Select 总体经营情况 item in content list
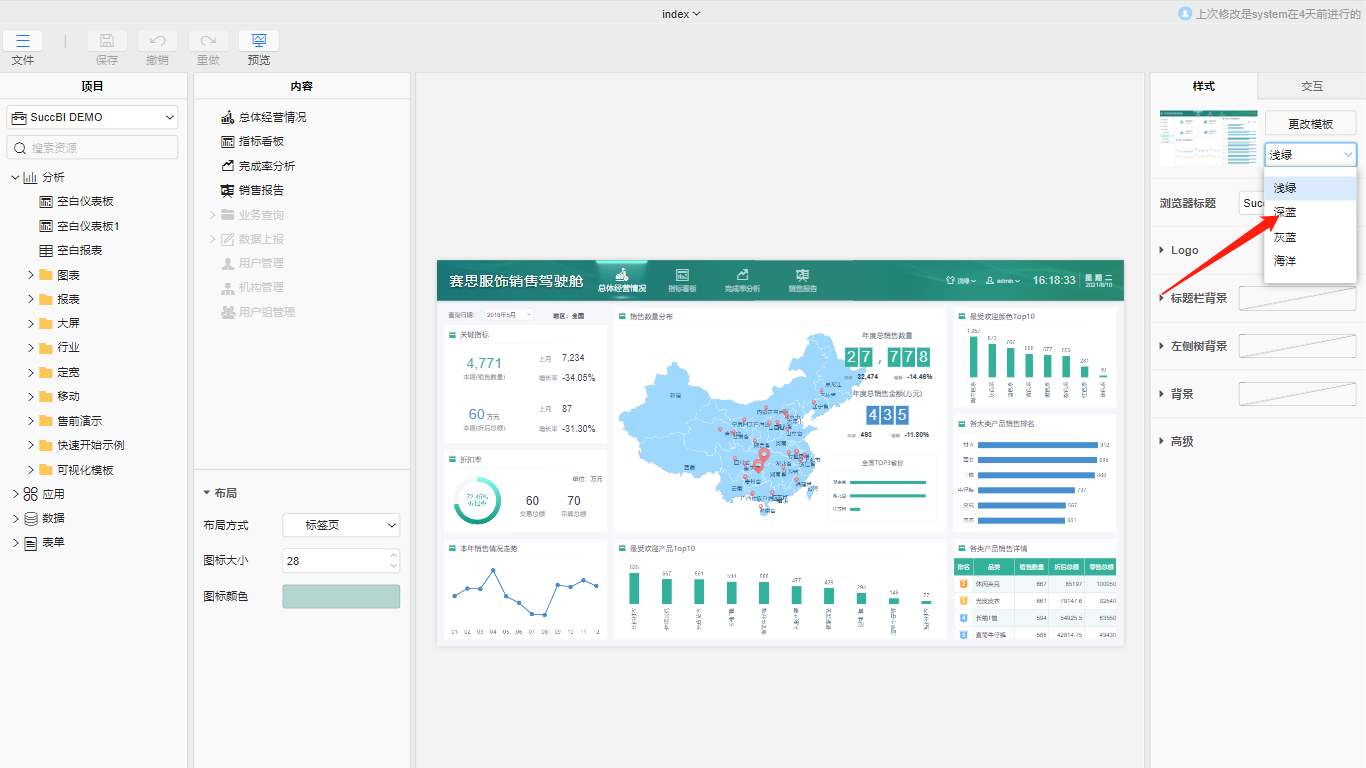 tap(272, 117)
